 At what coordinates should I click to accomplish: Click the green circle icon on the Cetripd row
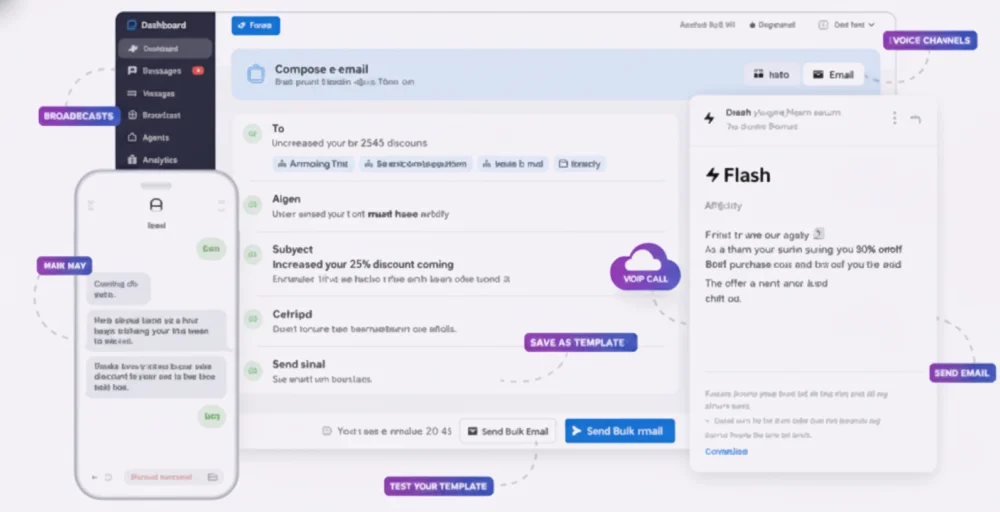[253, 318]
